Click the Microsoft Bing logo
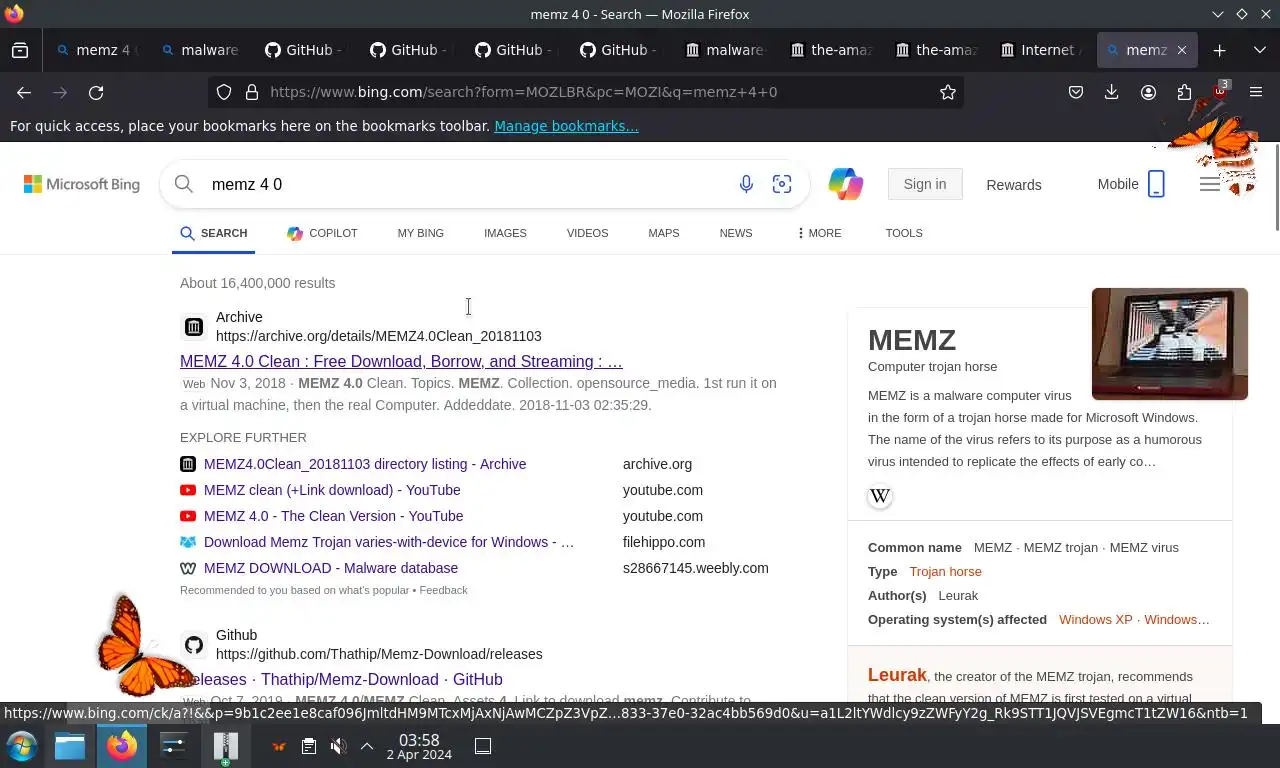 [82, 184]
